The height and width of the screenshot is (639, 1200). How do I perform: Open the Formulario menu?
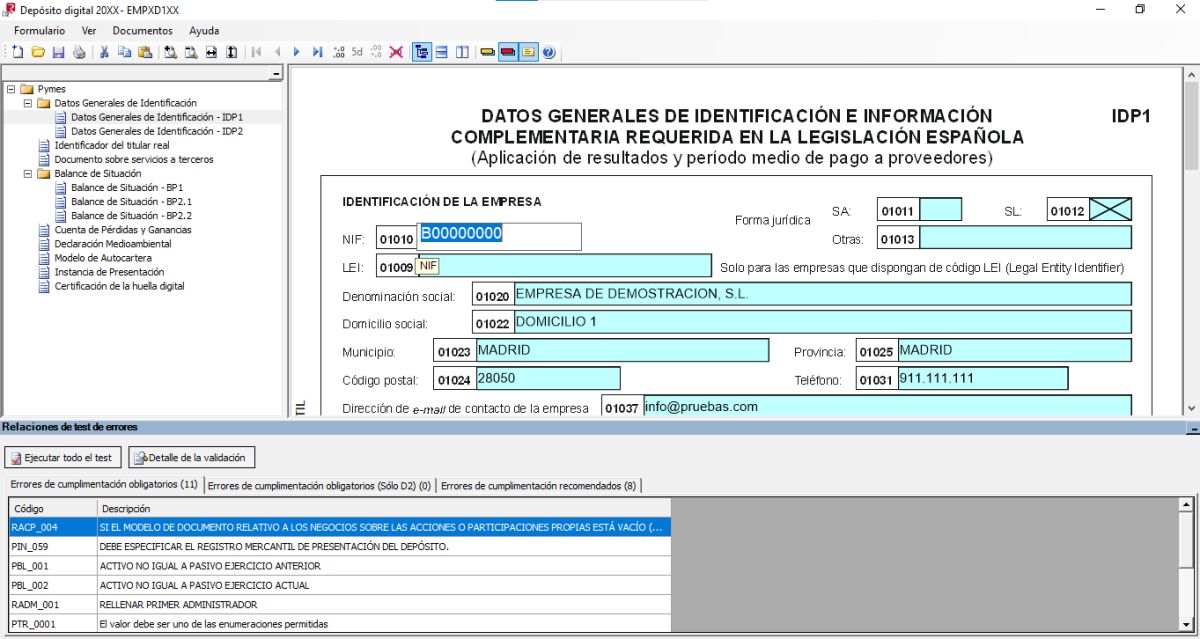[x=39, y=31]
